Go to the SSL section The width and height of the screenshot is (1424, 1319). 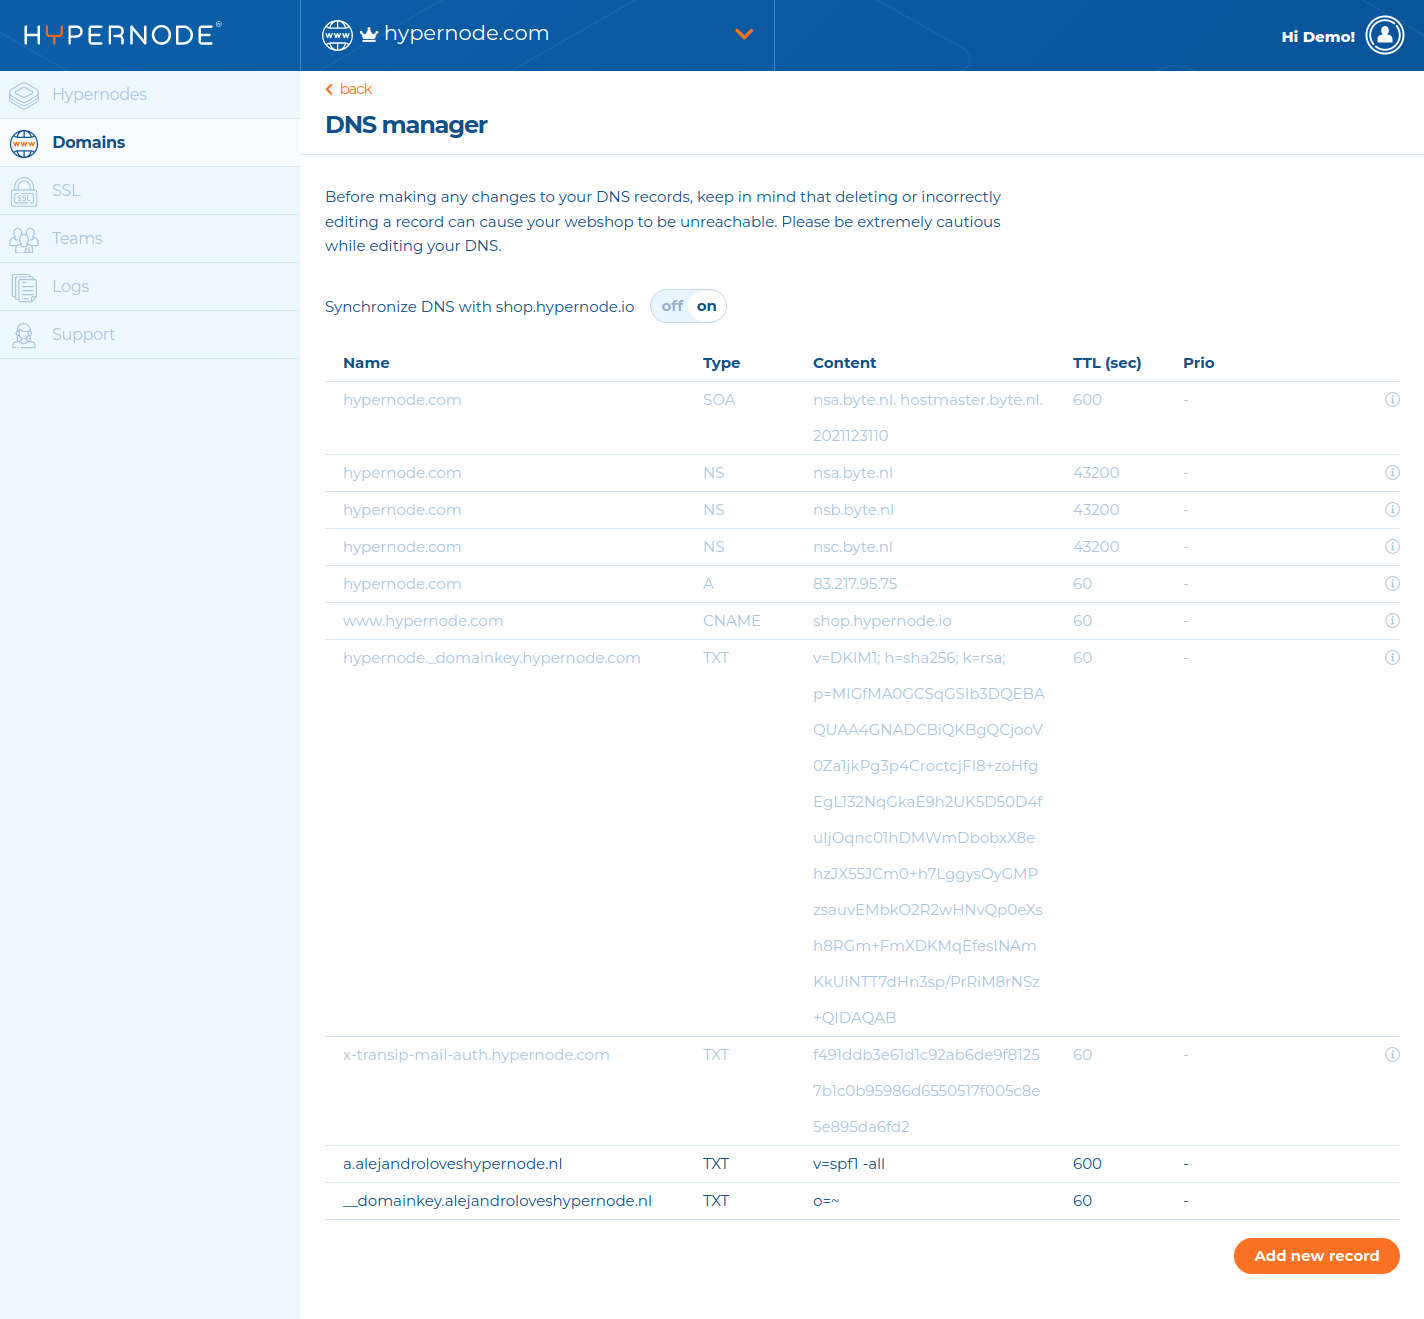[150, 191]
